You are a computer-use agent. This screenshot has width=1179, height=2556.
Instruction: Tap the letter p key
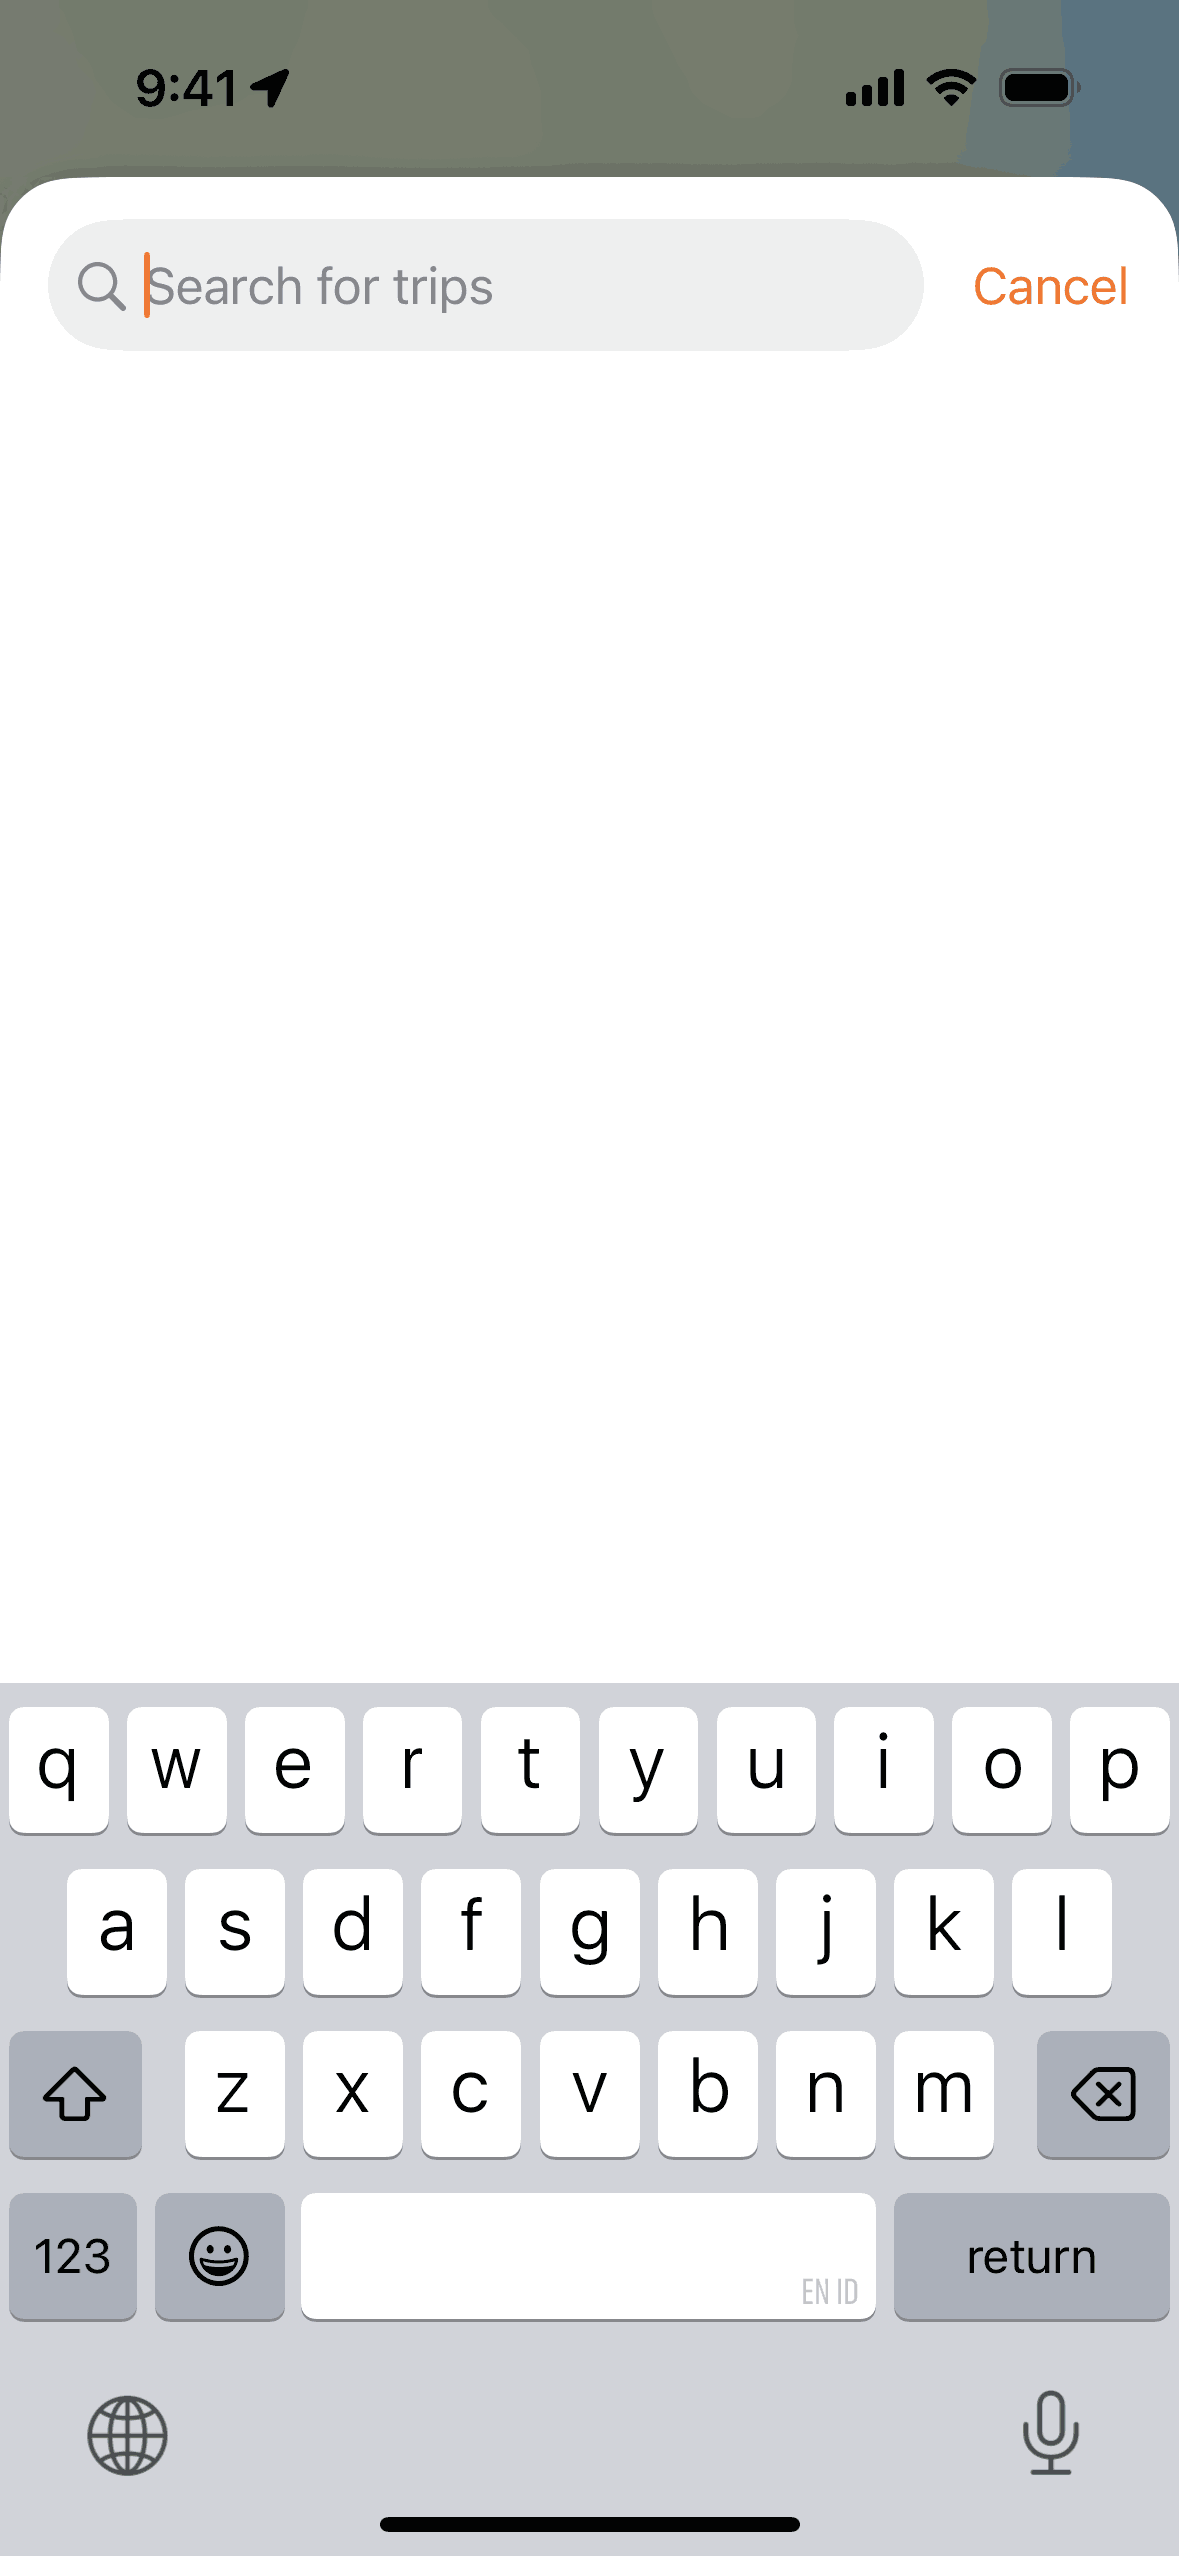pos(1119,1770)
